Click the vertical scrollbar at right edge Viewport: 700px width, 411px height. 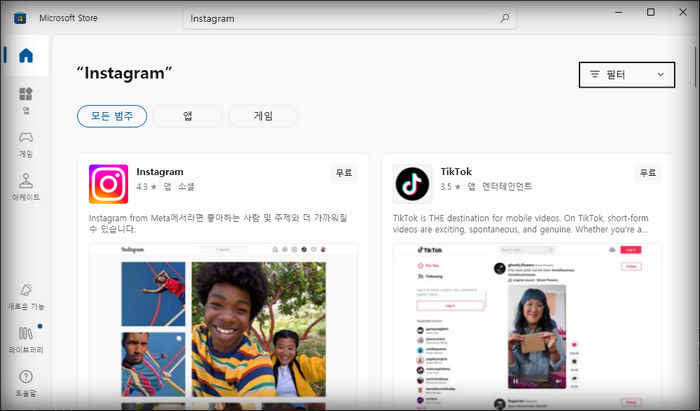point(696,67)
